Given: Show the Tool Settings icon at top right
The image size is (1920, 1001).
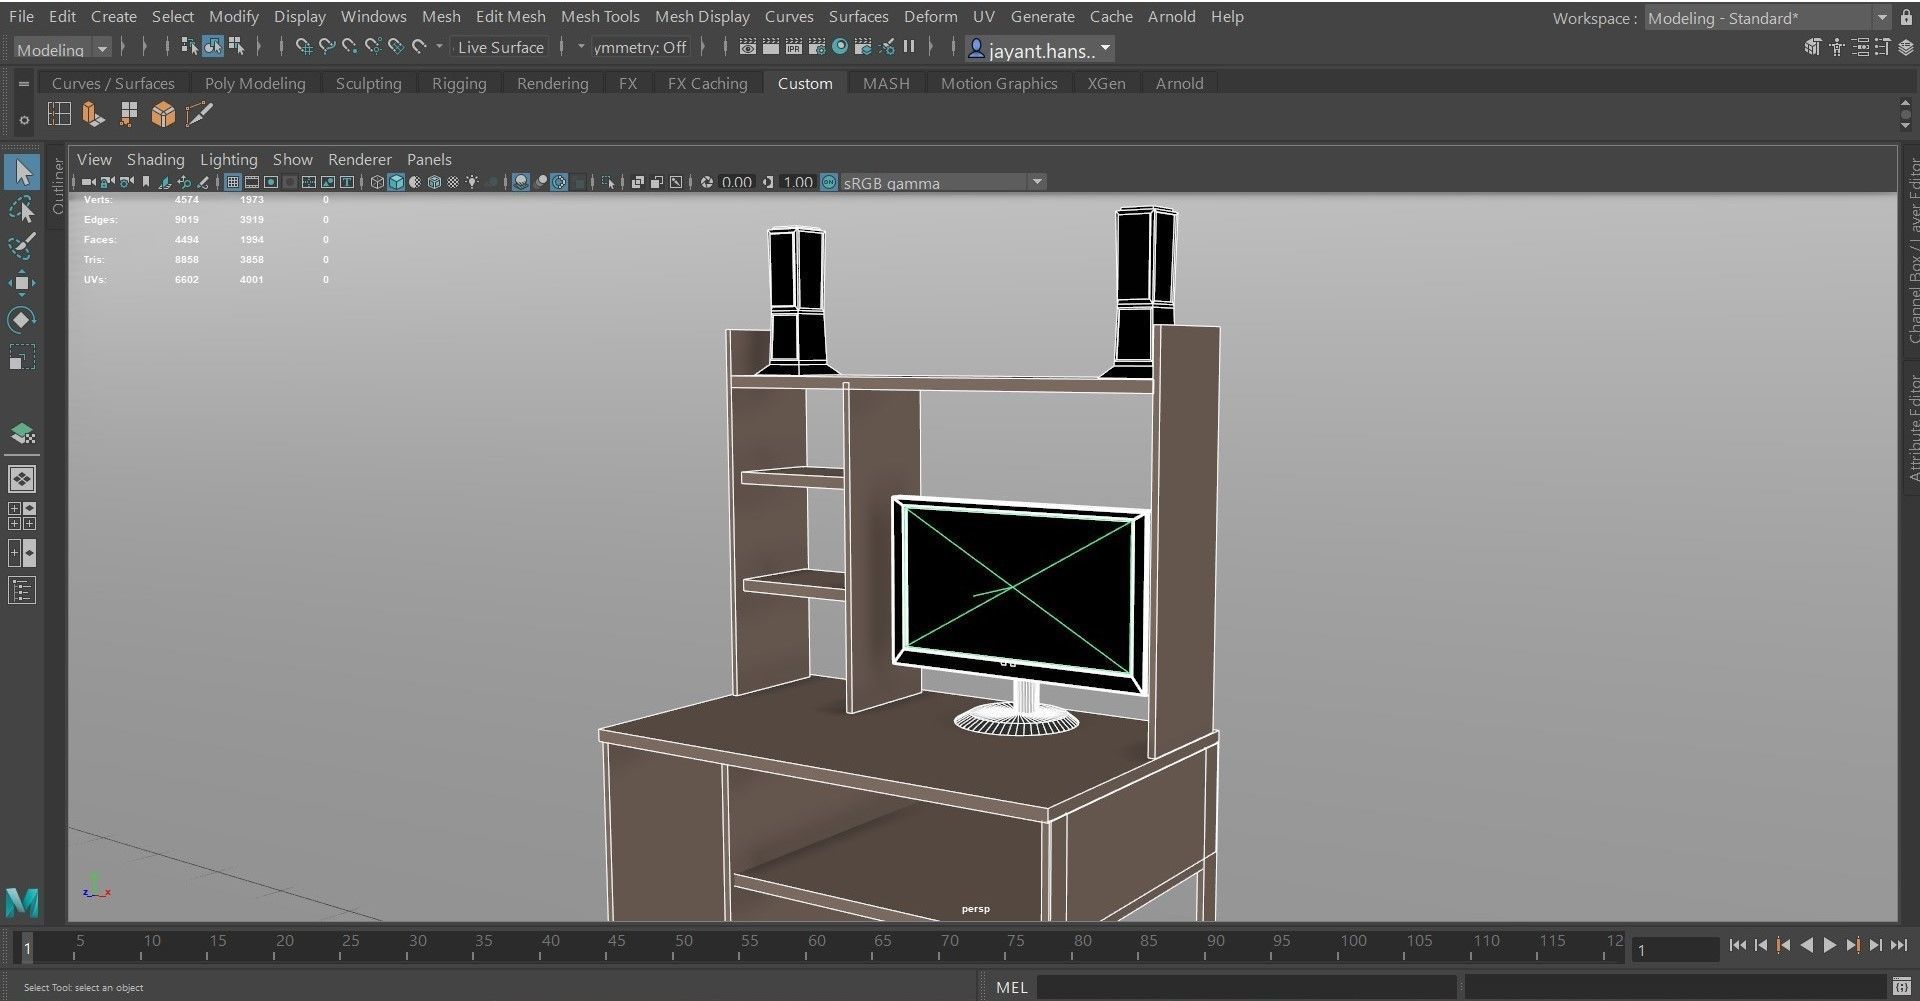Looking at the screenshot, I should click(1882, 47).
